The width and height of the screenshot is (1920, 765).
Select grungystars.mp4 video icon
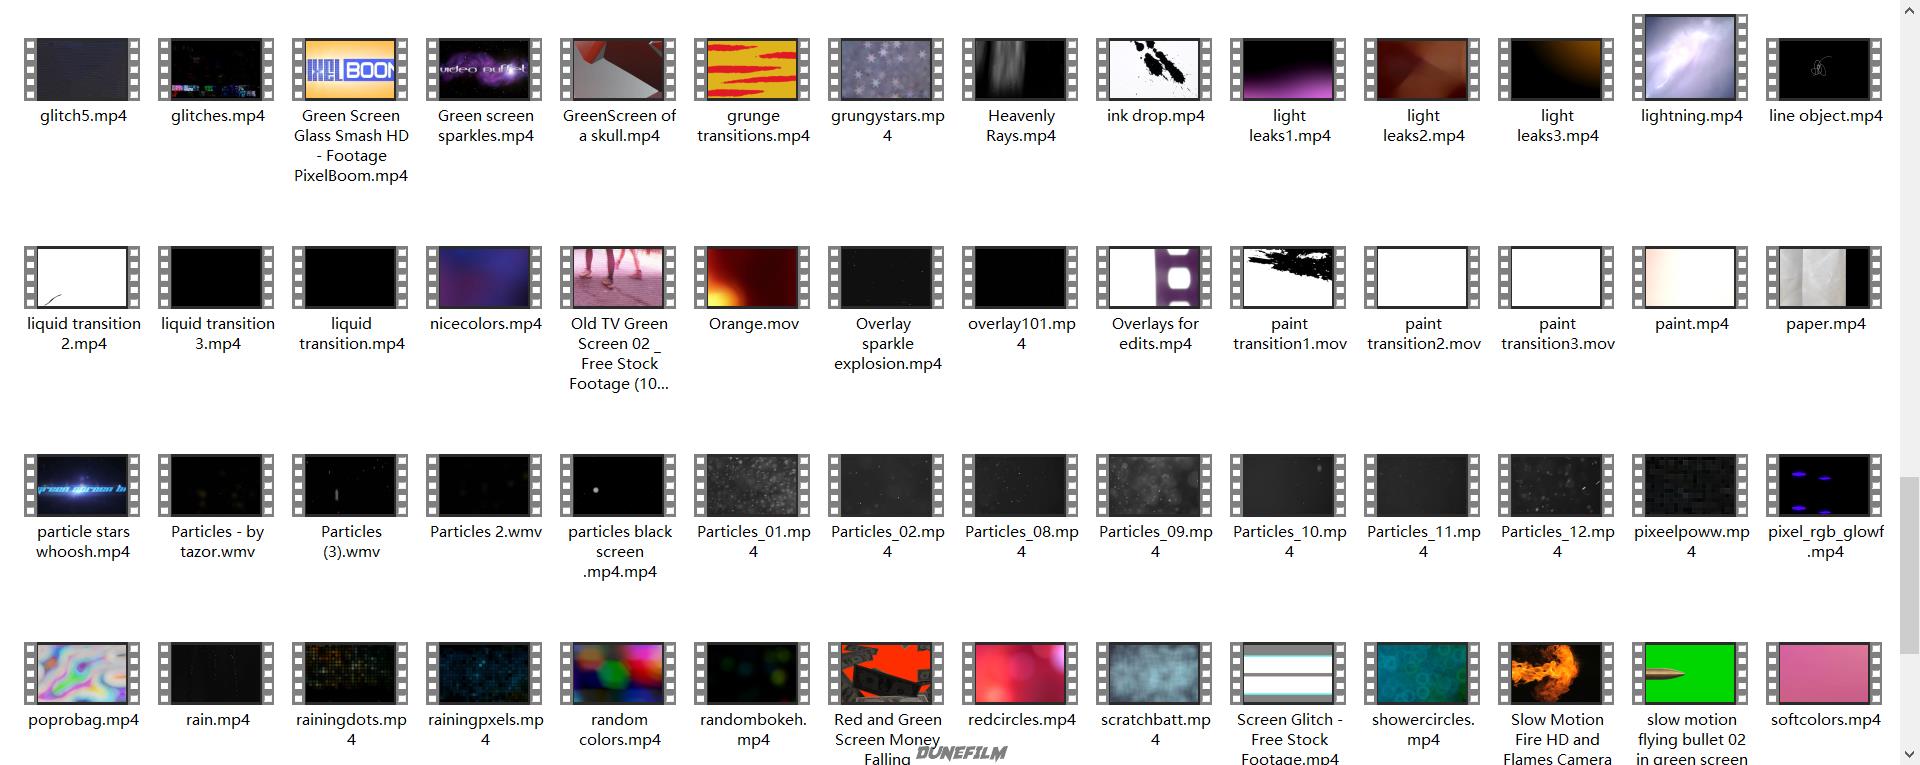click(x=887, y=70)
